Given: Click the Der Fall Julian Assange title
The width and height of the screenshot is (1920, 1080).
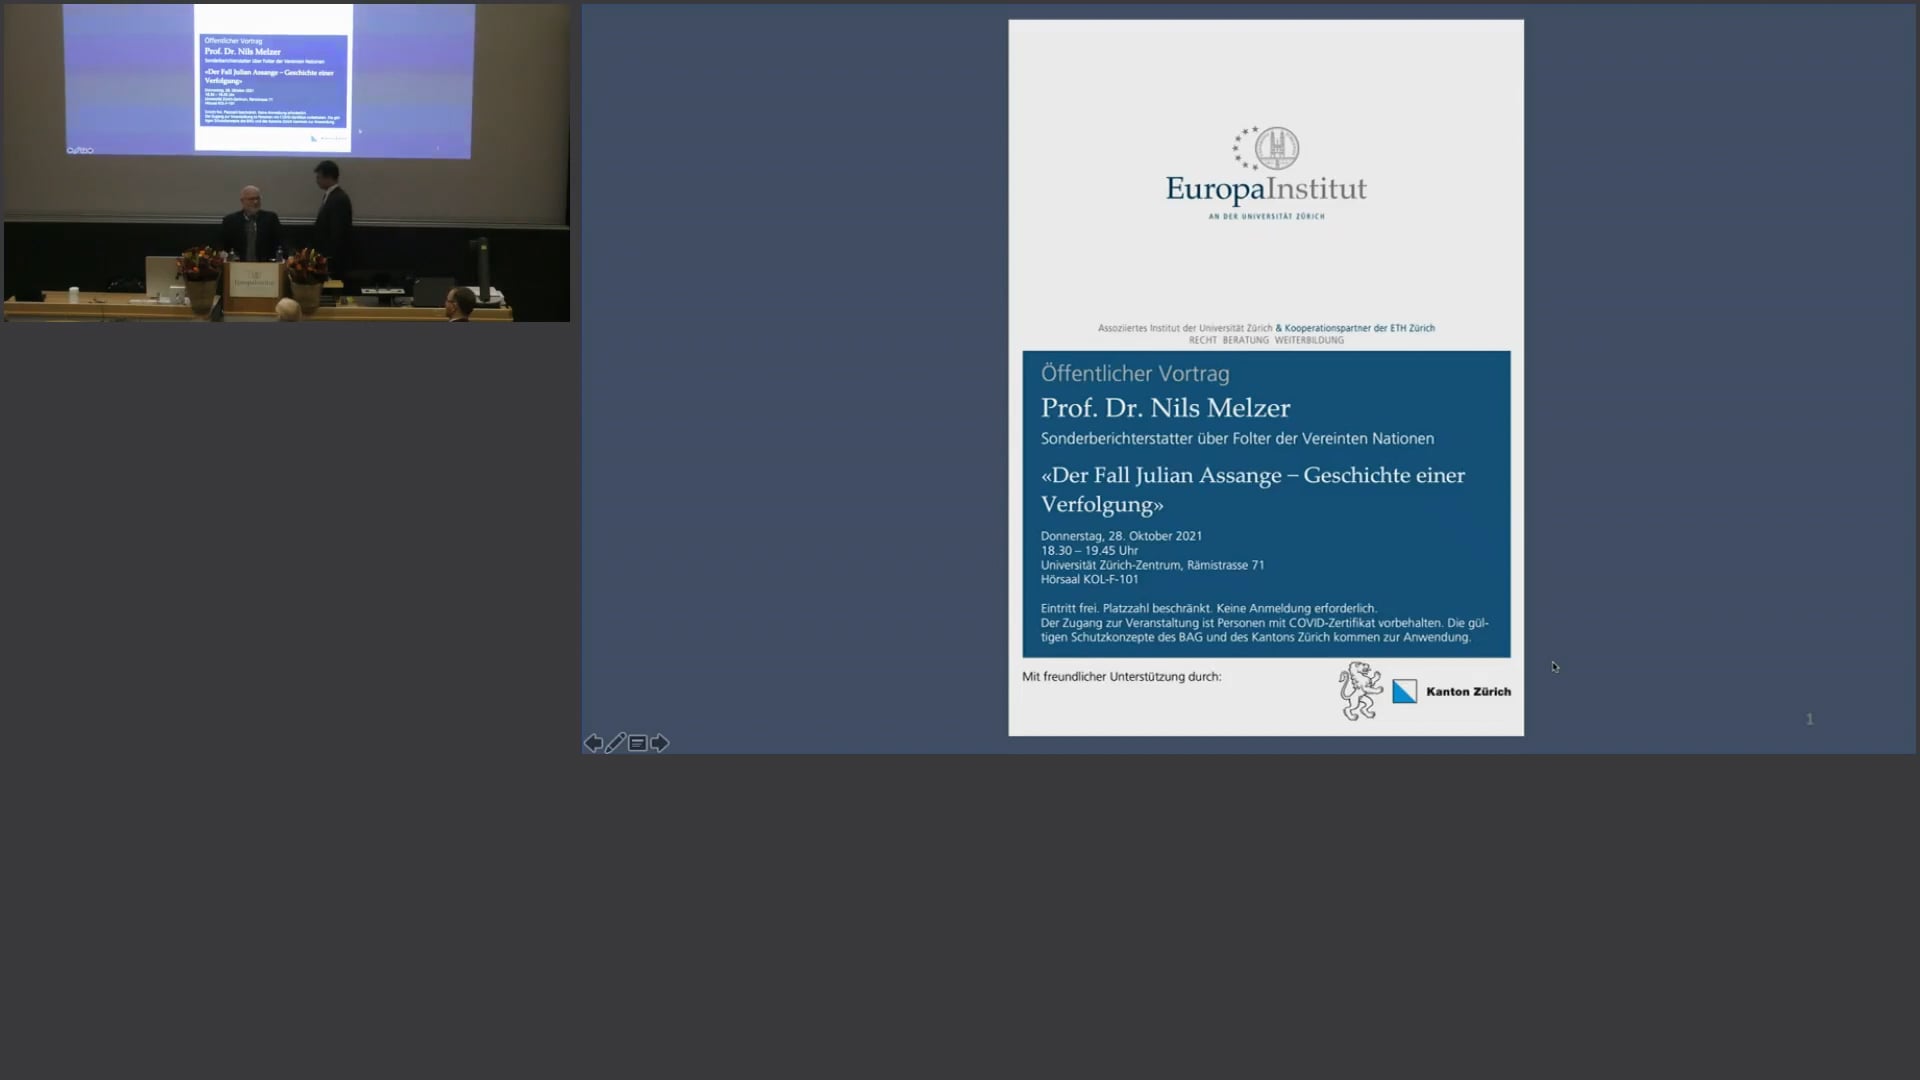Looking at the screenshot, I should coord(1253,489).
